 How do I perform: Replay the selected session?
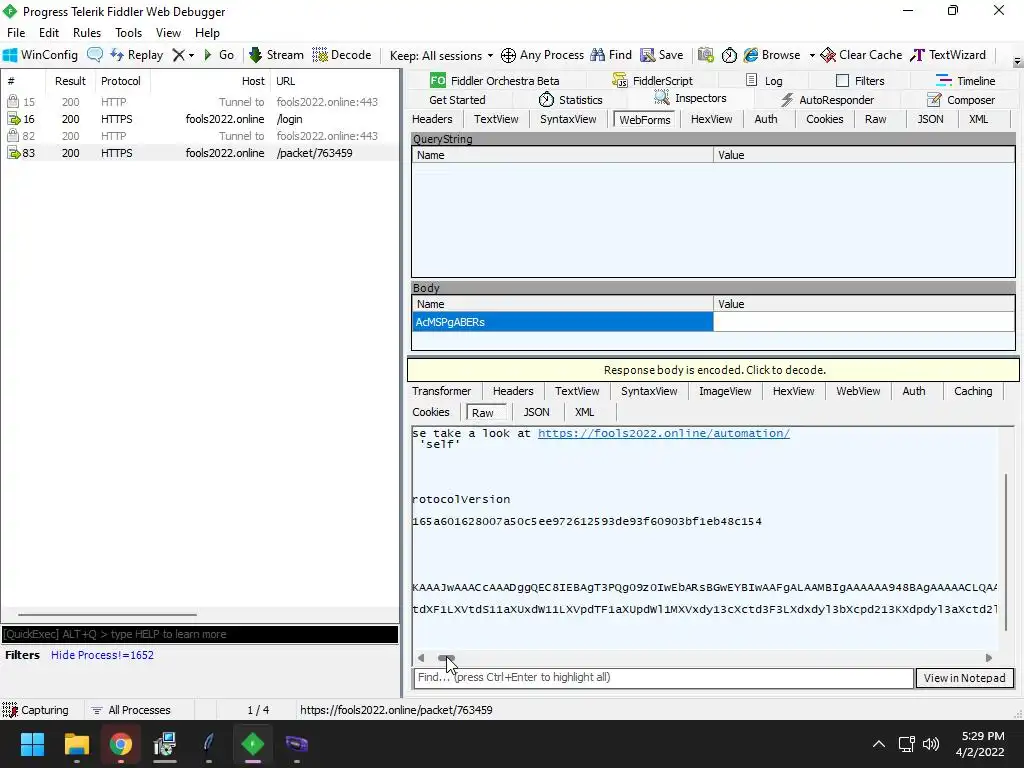tap(136, 55)
